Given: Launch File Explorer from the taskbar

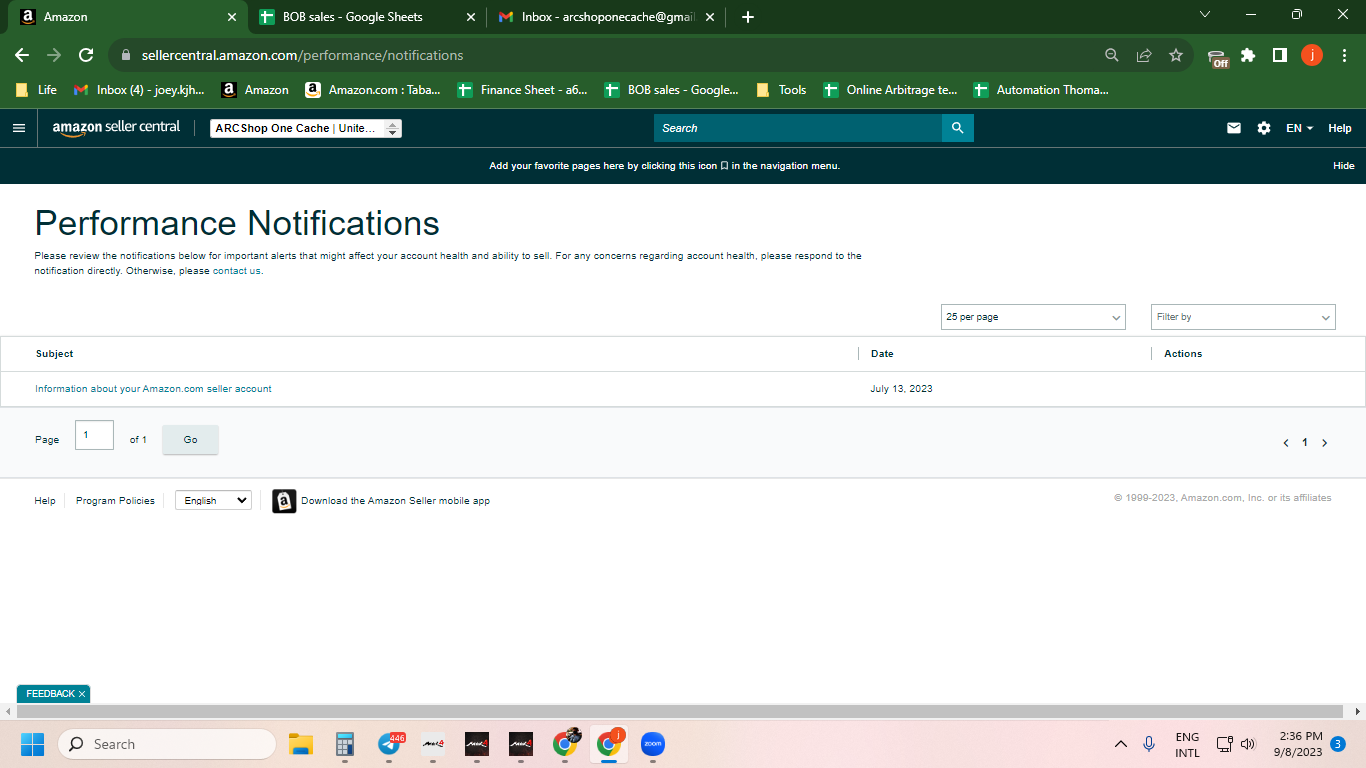Looking at the screenshot, I should (x=301, y=744).
